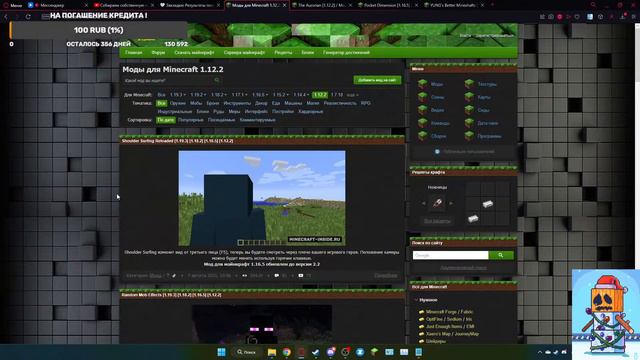640x360 pixels.
Task: Open the Видео section grass-block icon
Action: coord(422,110)
